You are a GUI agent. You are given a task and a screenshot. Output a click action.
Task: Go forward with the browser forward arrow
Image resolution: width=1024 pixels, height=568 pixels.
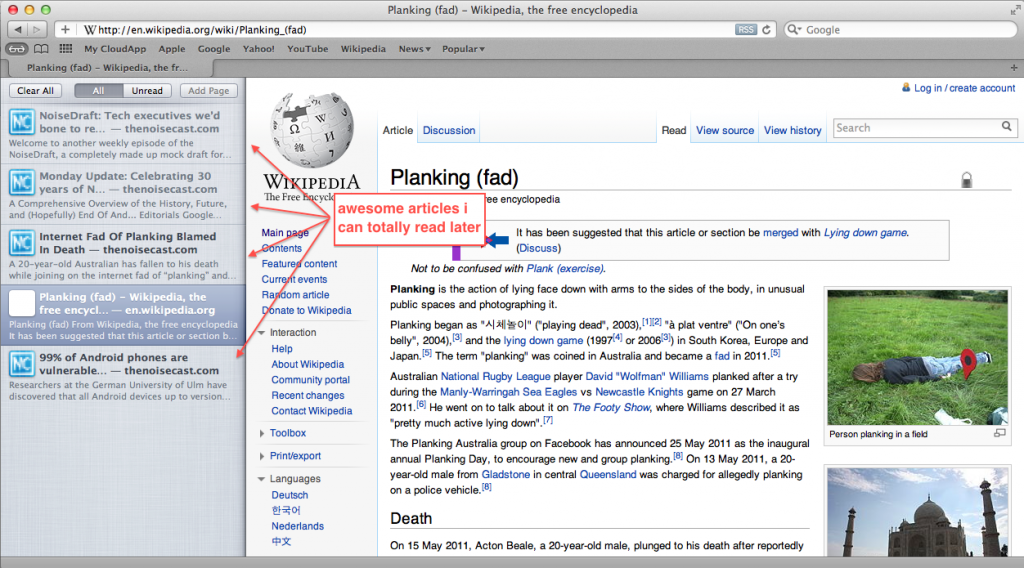coord(37,29)
